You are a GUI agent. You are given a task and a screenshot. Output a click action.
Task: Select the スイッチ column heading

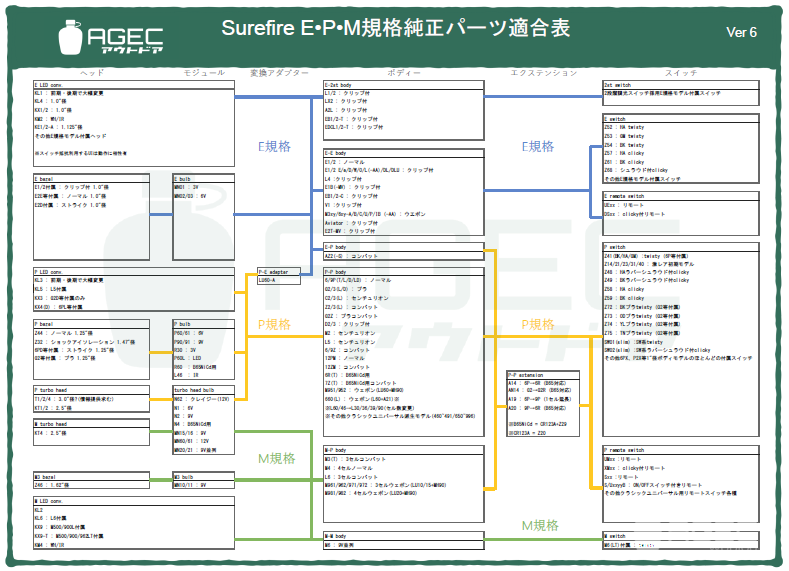[681, 73]
